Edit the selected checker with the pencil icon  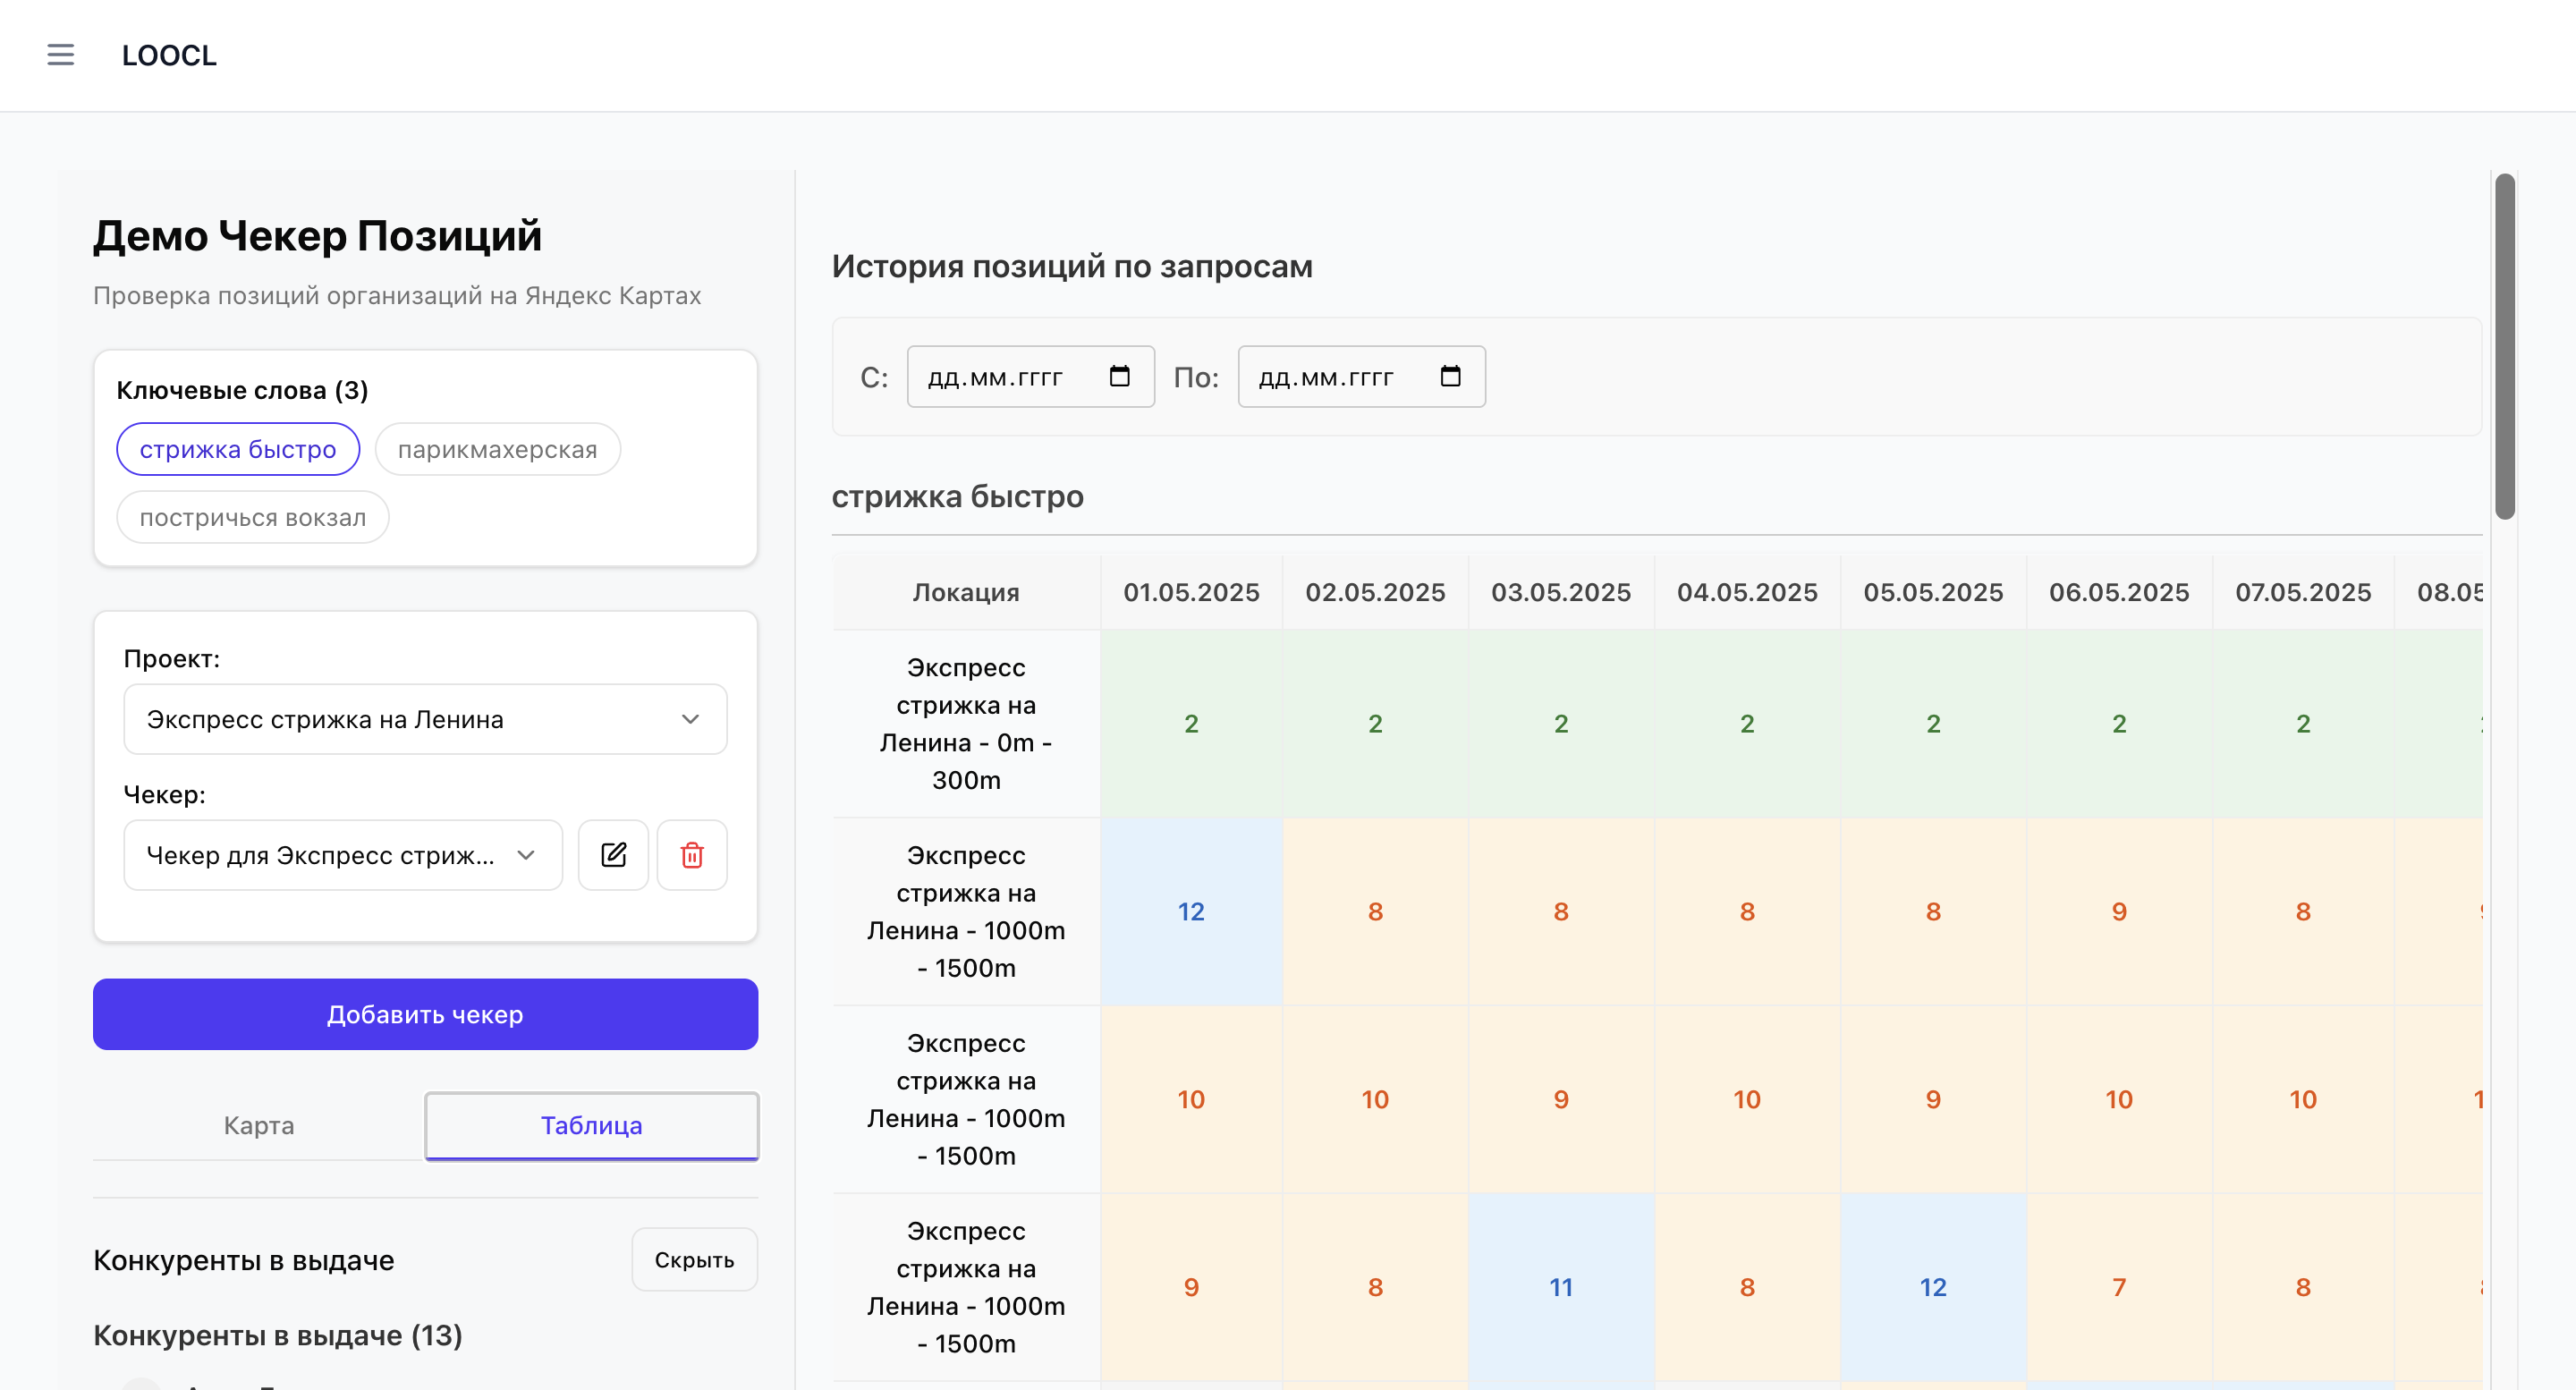(613, 854)
